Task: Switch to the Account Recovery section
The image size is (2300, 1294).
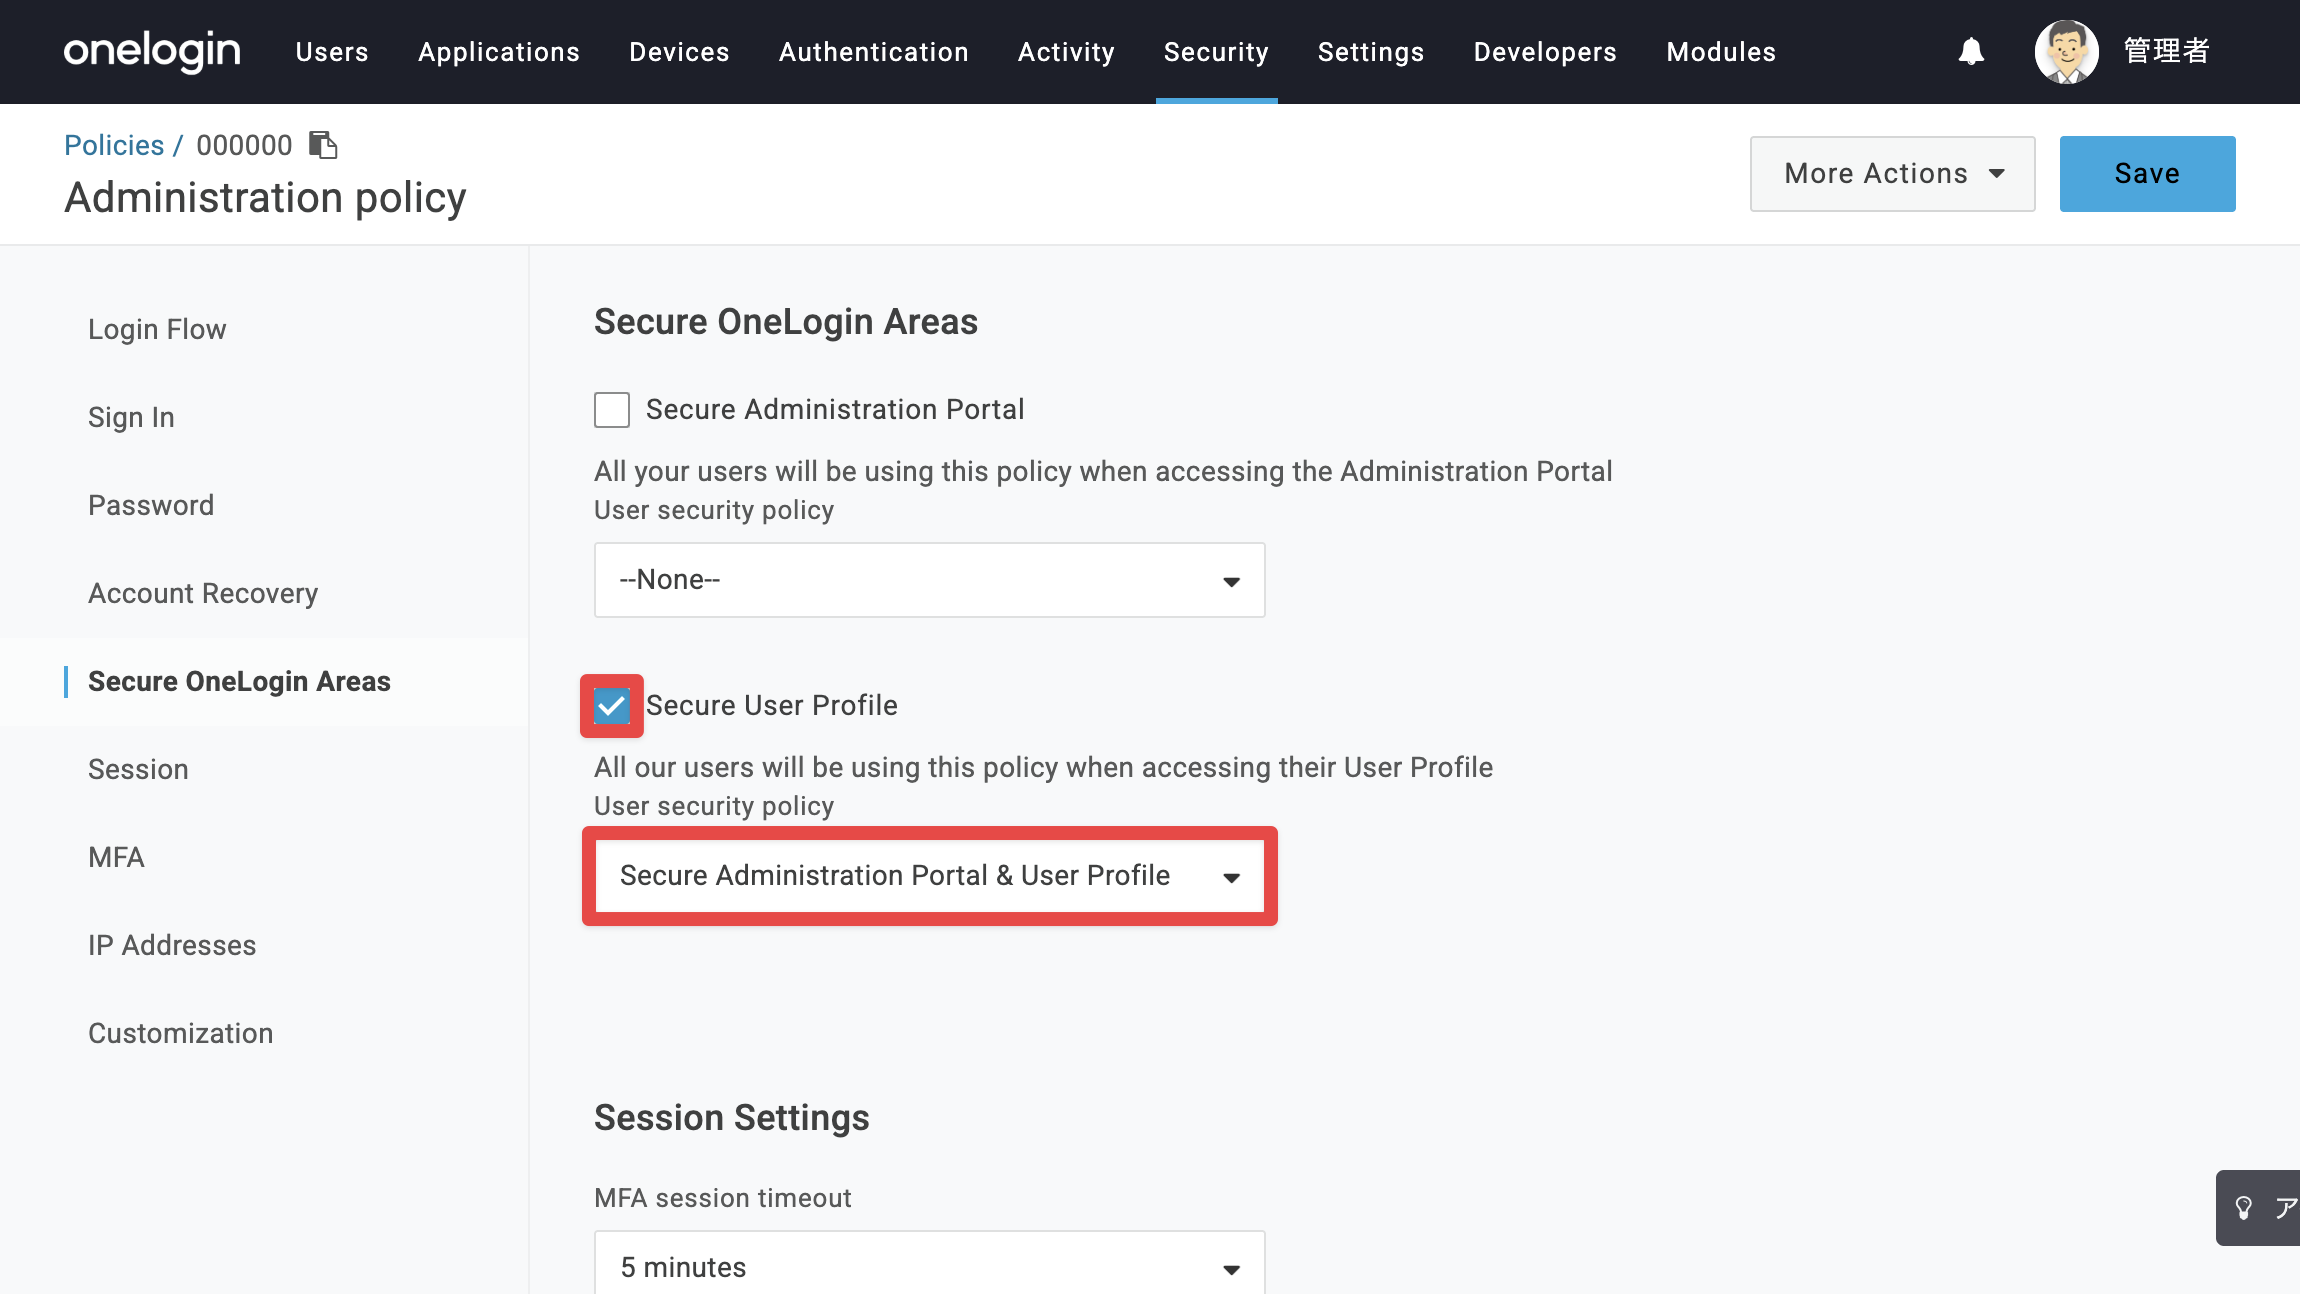Action: (x=203, y=593)
